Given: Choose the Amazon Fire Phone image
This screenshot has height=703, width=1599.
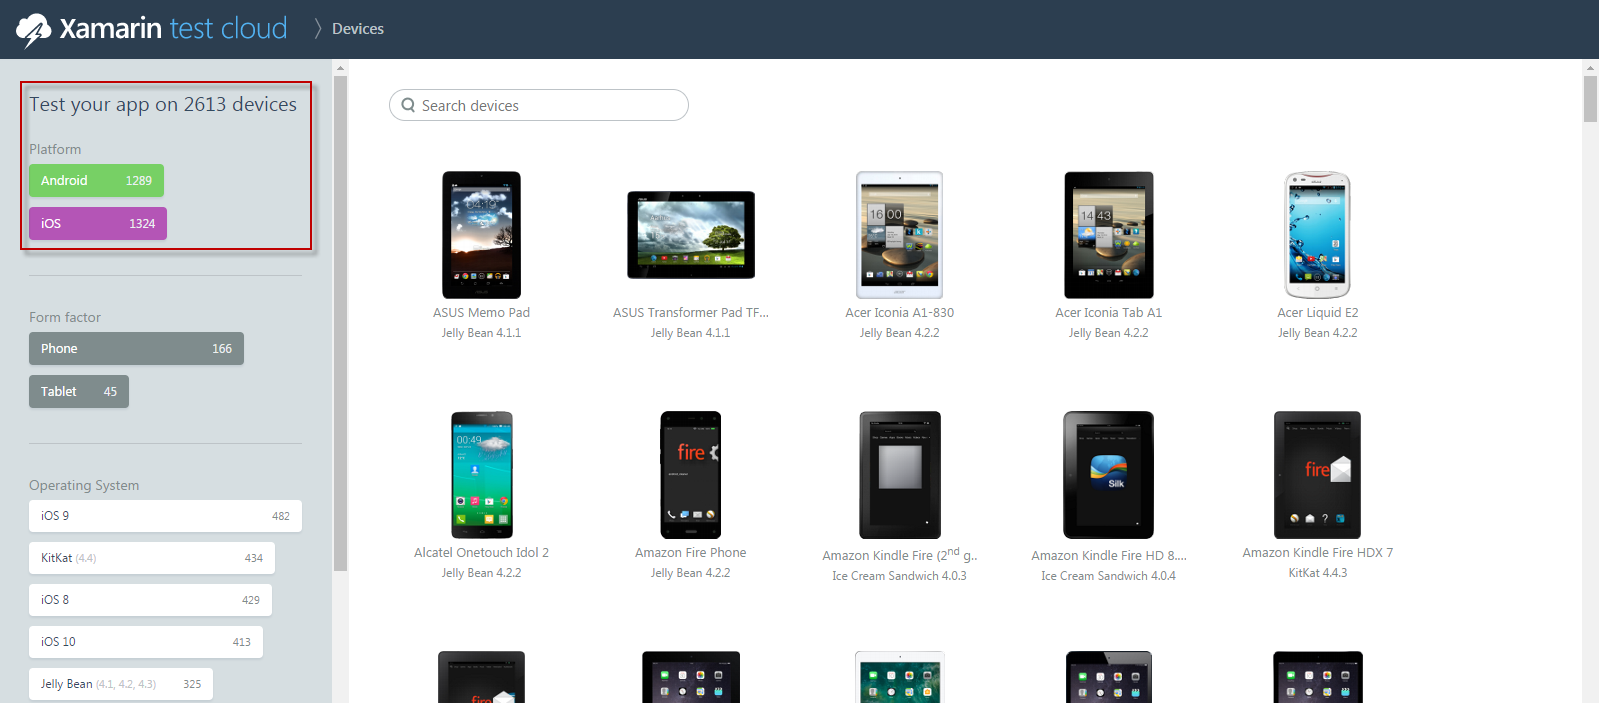Looking at the screenshot, I should point(690,475).
